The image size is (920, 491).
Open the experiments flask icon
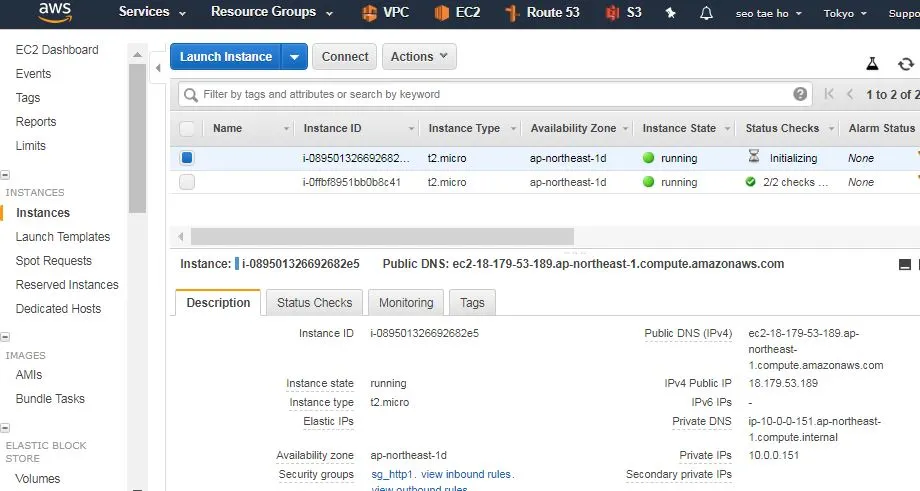tap(872, 63)
